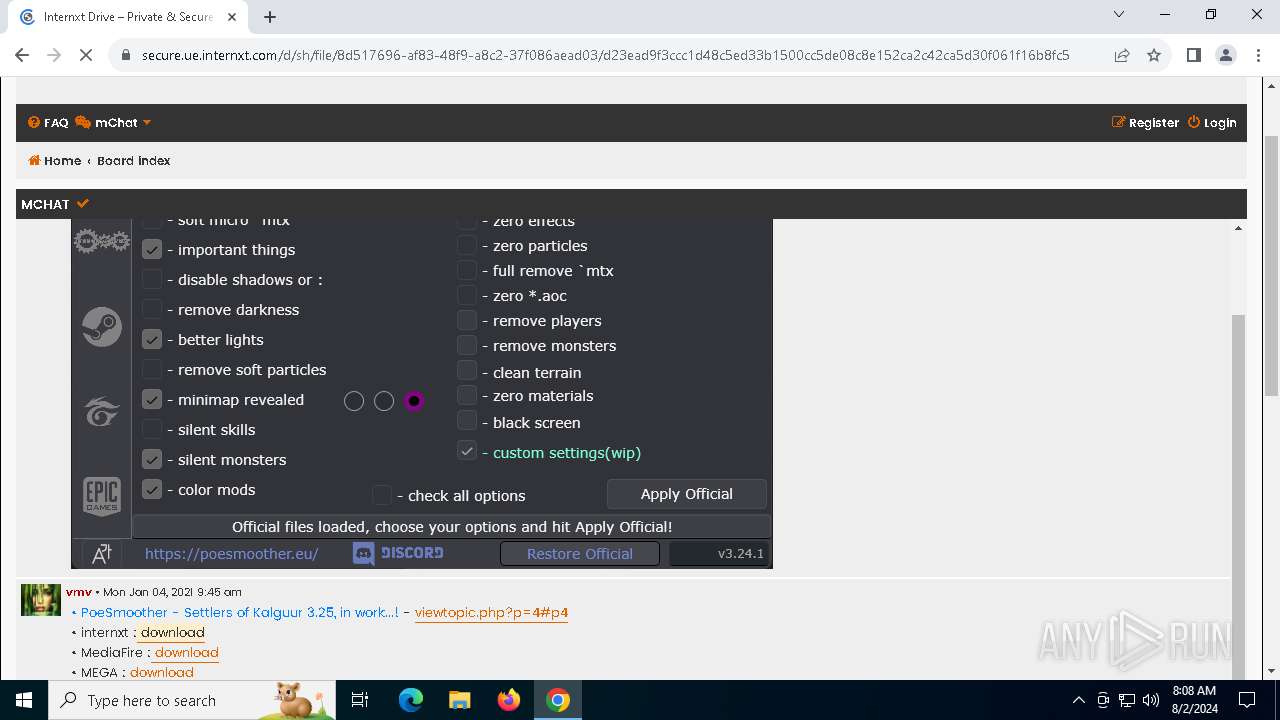Screen dimensions: 1280x720
Task: Click the font size icon
Action: [x=102, y=553]
